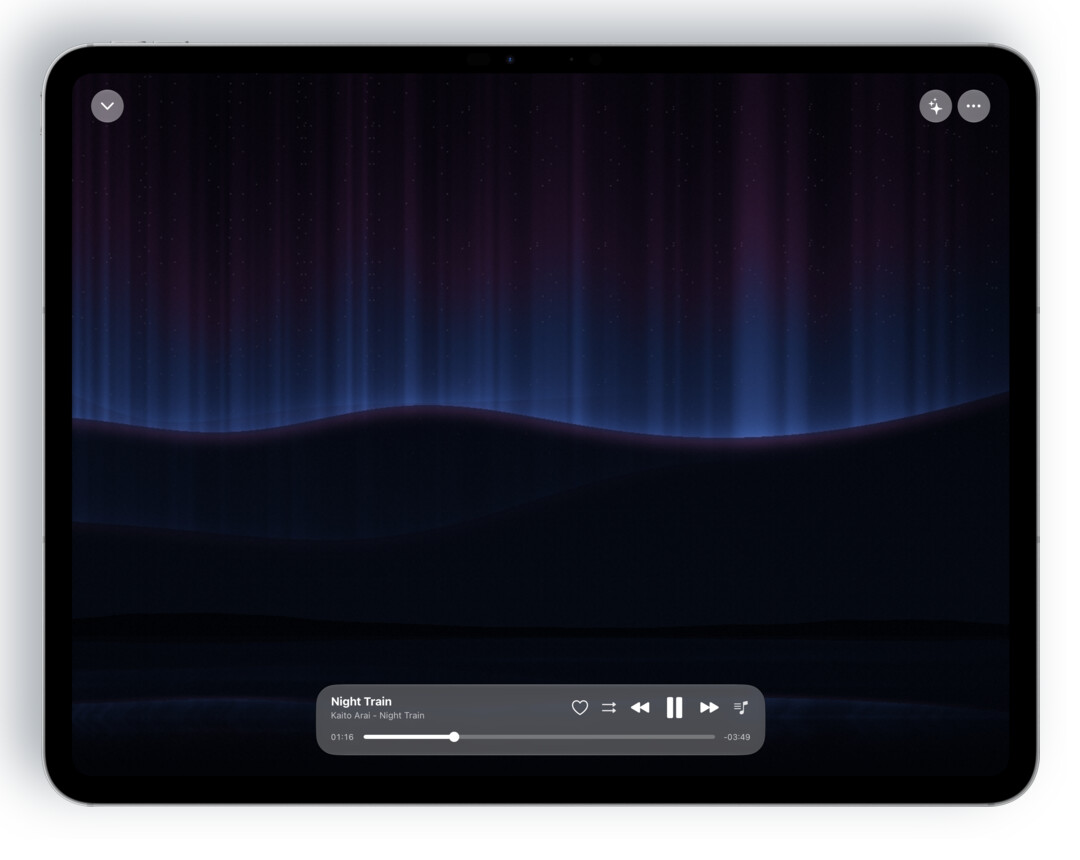1080x860 pixels.
Task: Open the sparkle visualizer effects button
Action: point(935,106)
